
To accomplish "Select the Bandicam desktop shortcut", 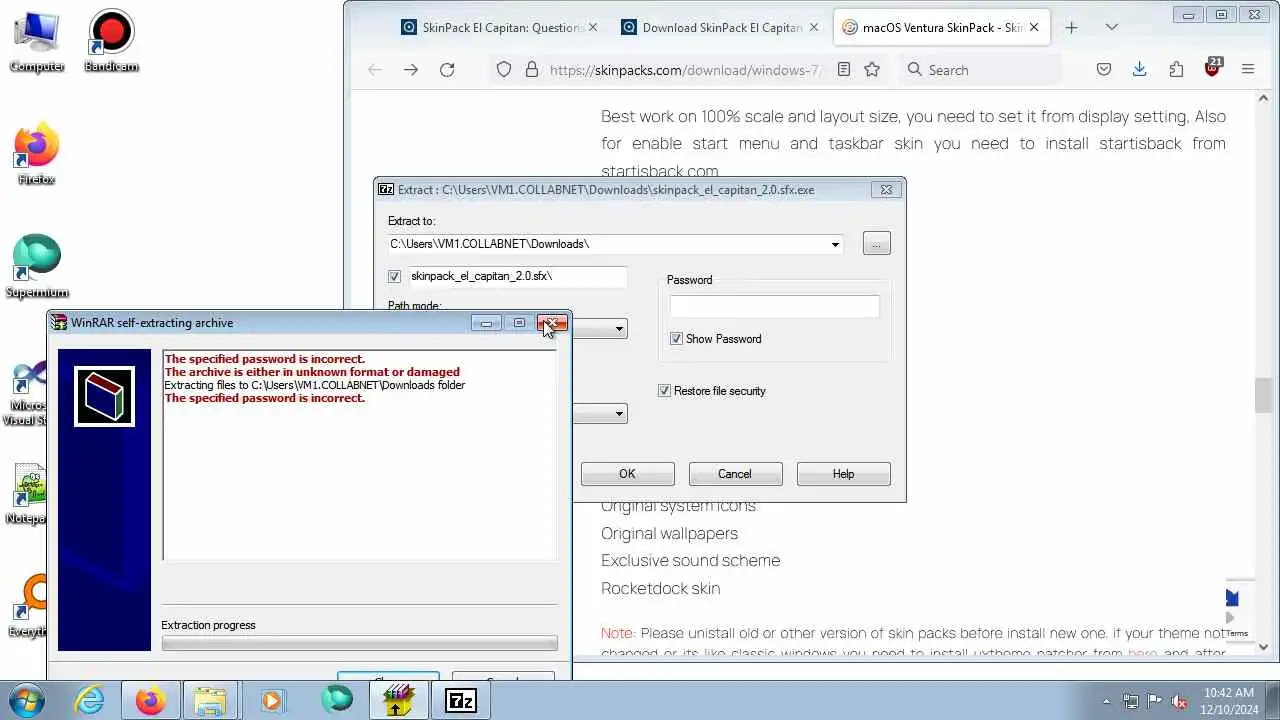I will [111, 41].
